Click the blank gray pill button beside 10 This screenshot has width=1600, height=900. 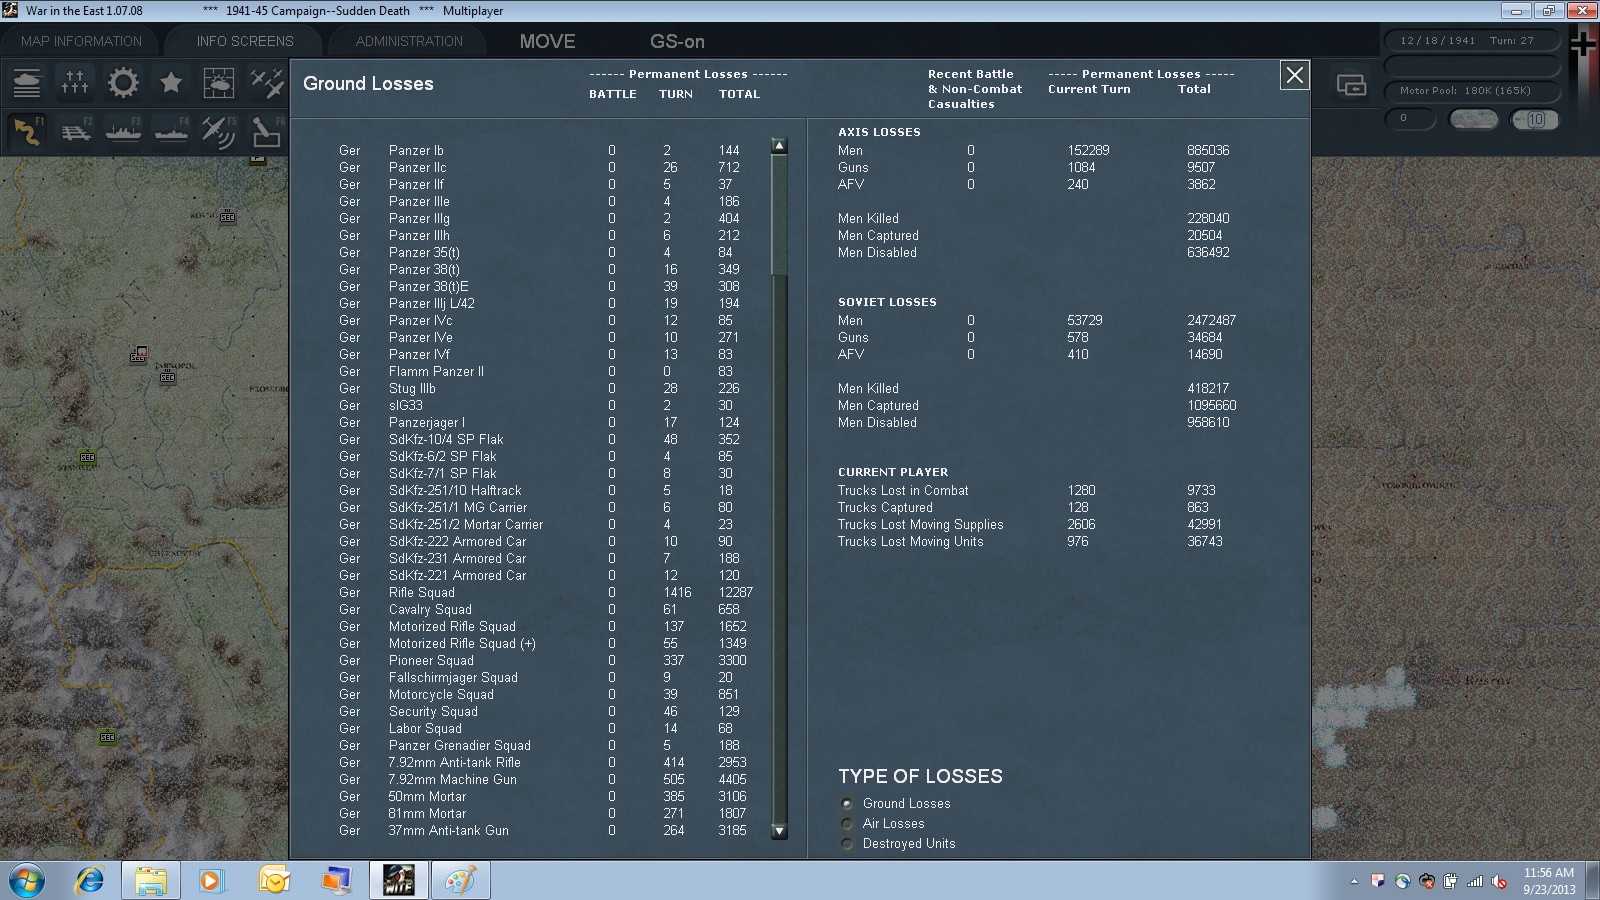(1473, 119)
